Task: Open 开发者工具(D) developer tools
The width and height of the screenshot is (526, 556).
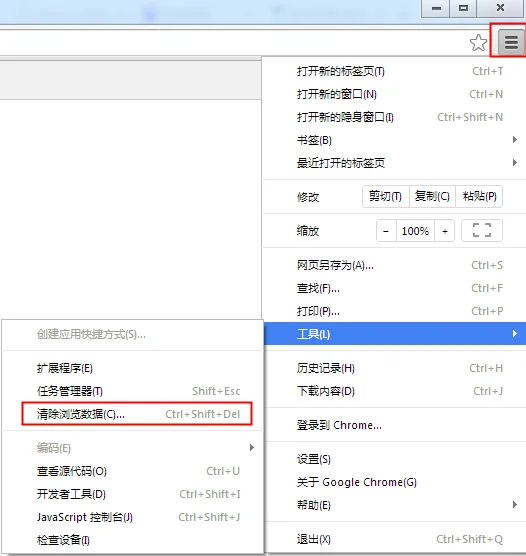Action: 133,494
